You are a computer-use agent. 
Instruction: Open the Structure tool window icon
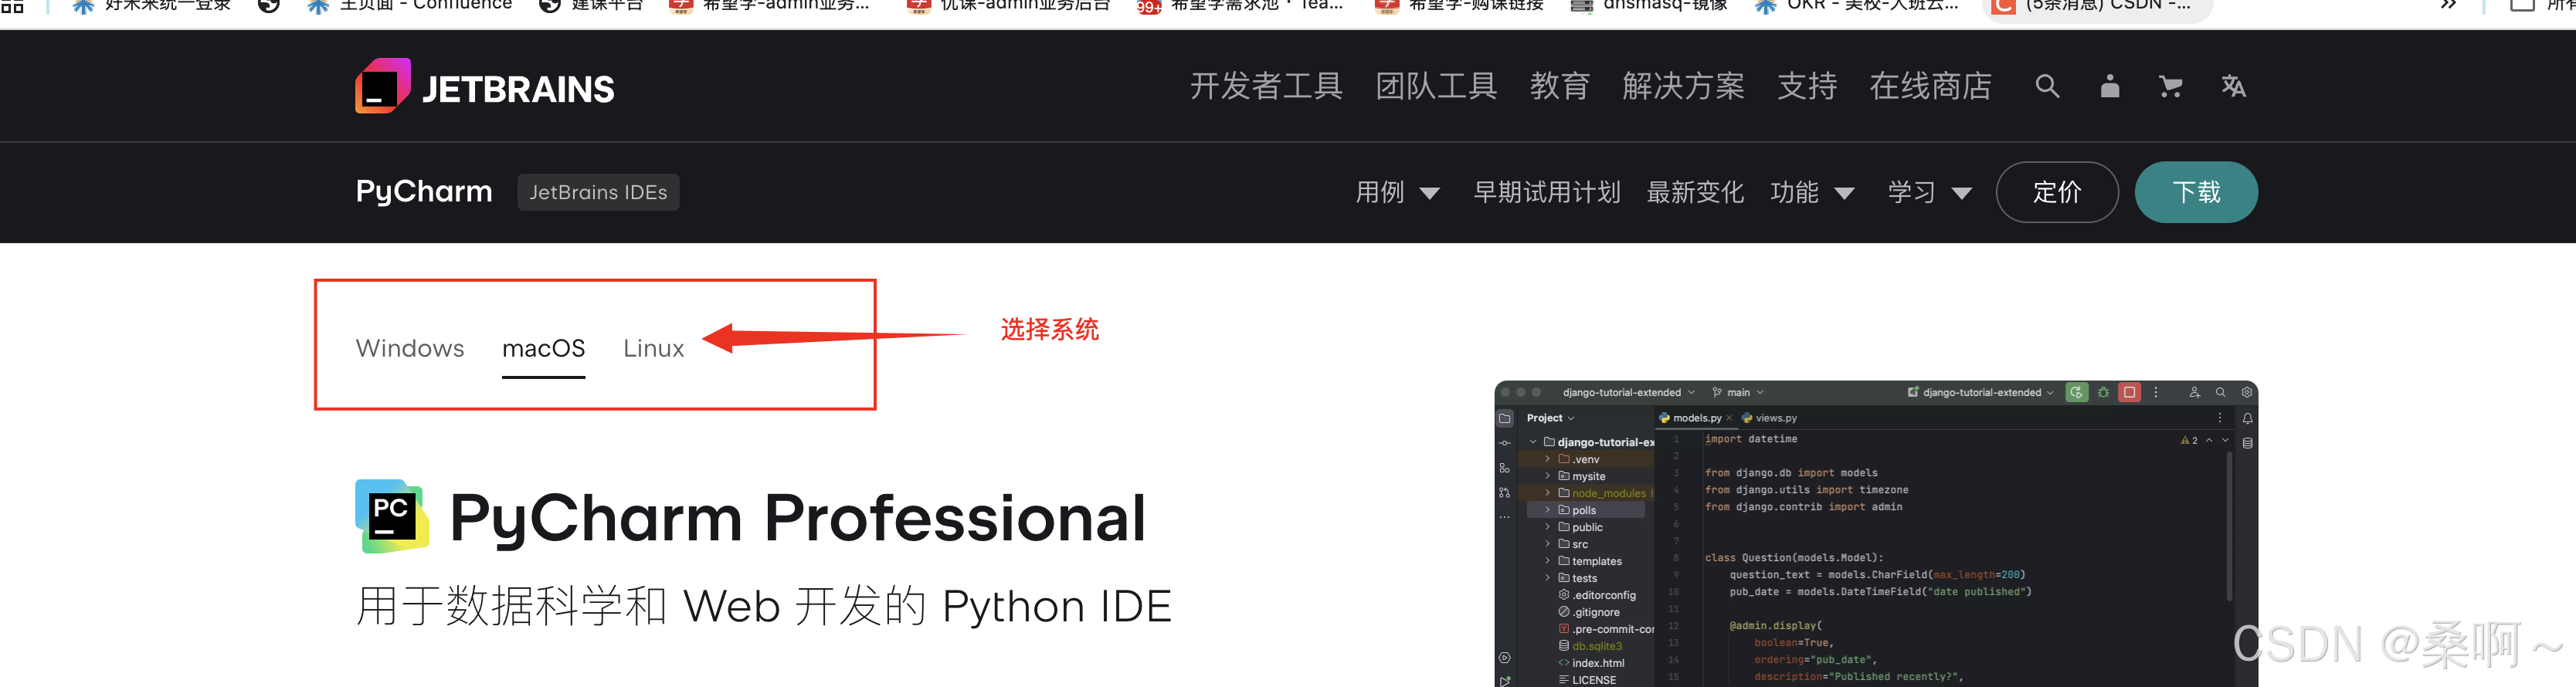[x=1504, y=468]
